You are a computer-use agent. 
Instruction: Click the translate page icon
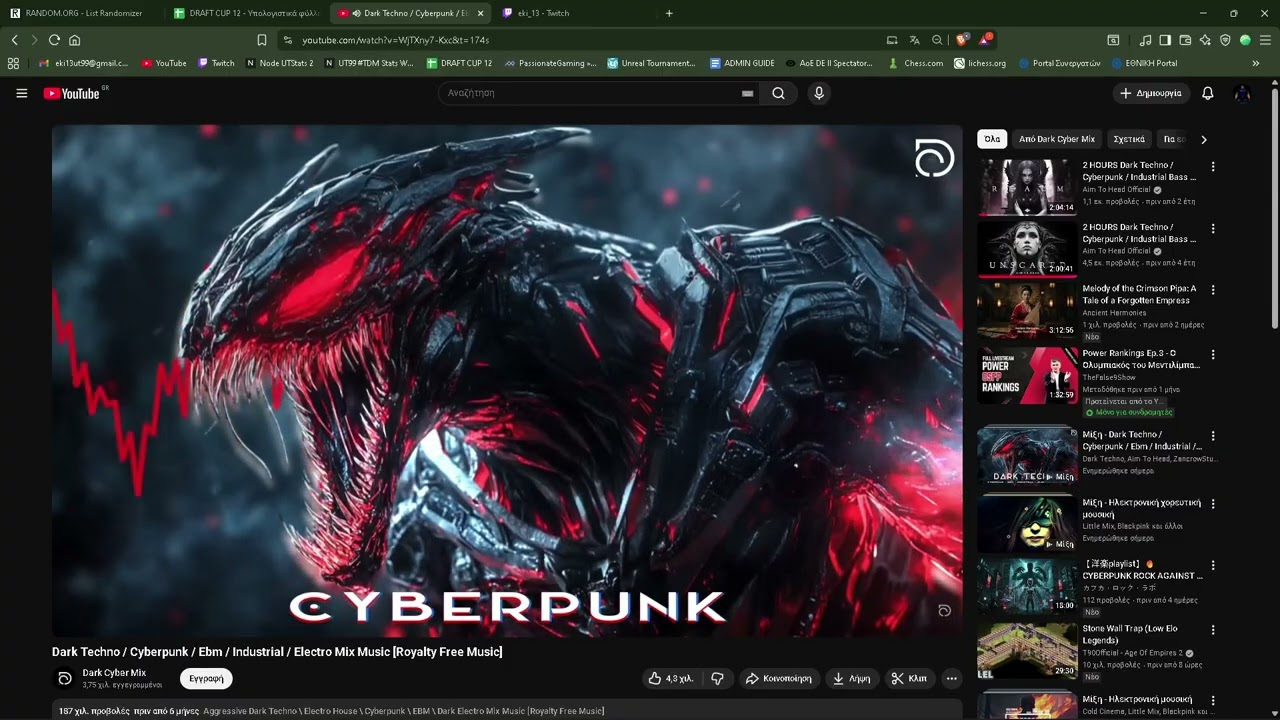point(914,40)
